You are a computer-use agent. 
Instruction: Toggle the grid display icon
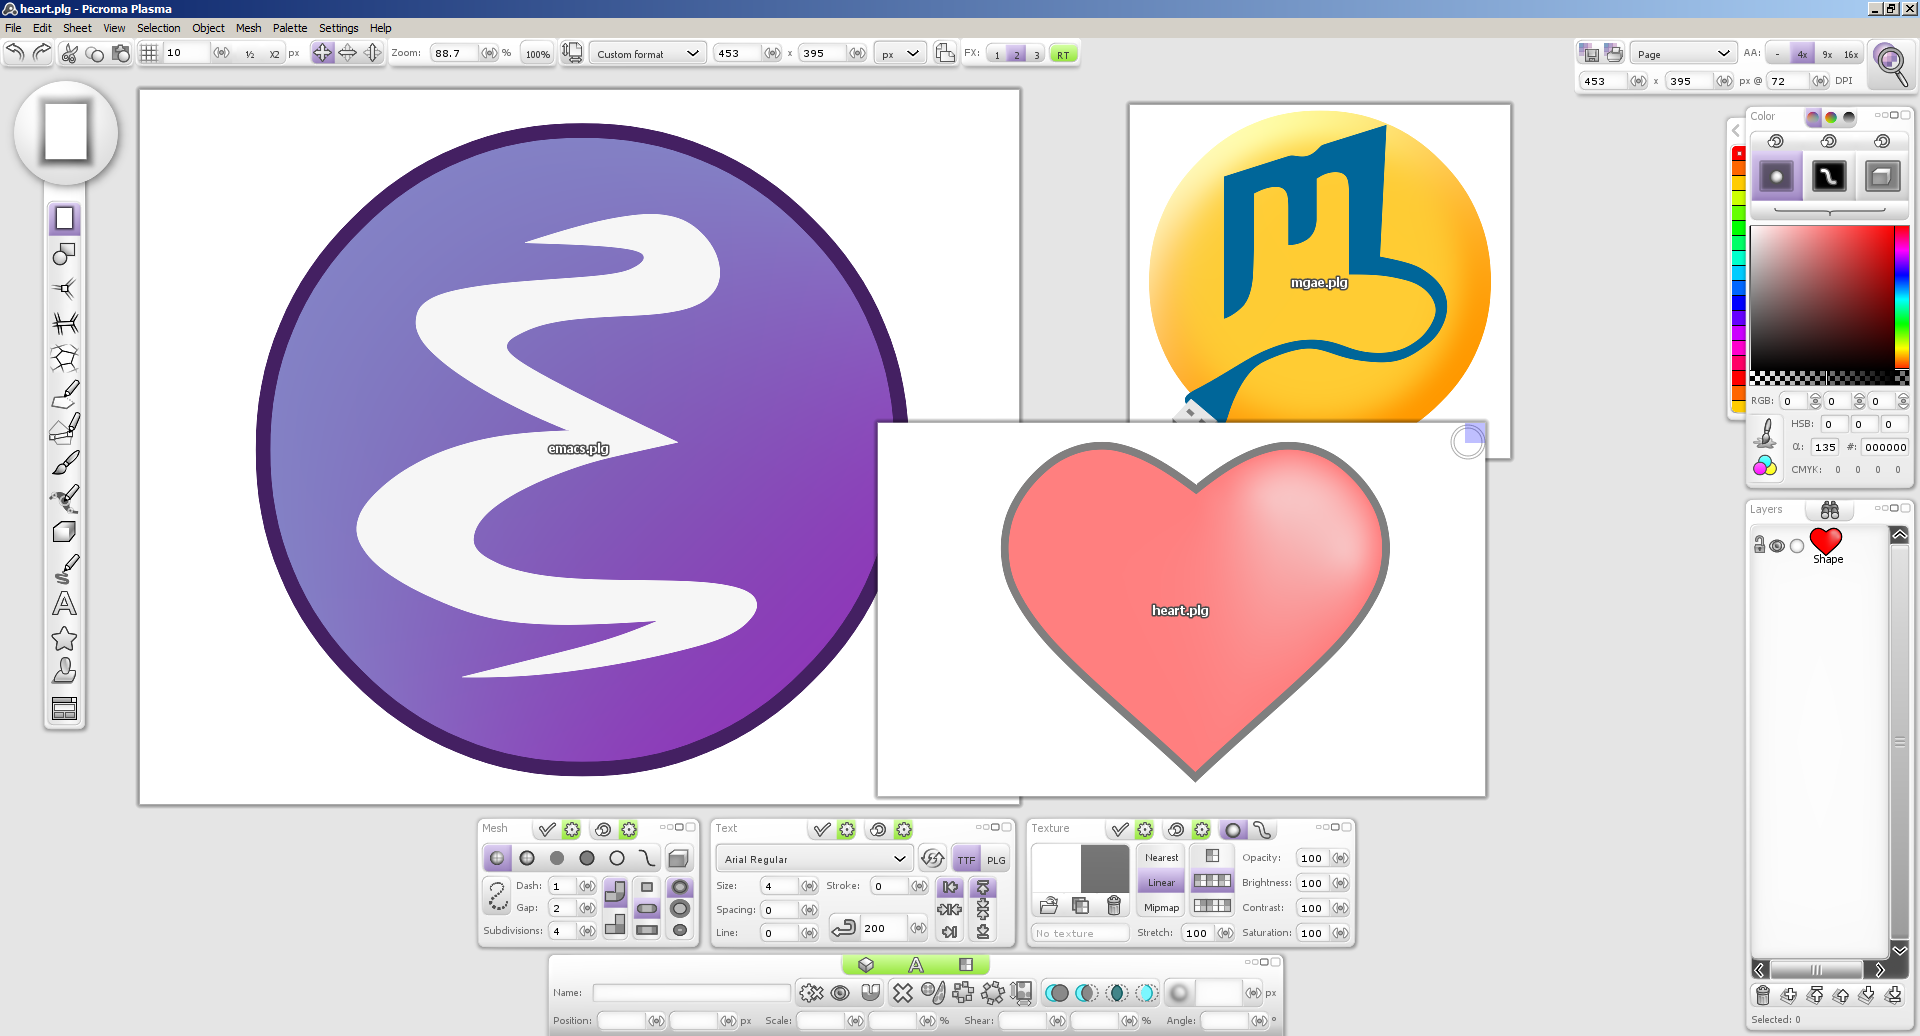[x=149, y=53]
